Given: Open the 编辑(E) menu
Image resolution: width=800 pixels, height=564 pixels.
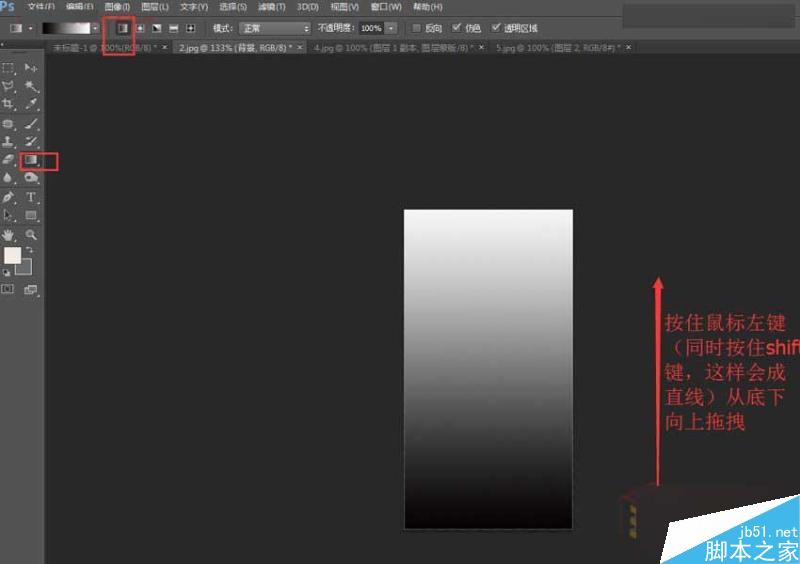Looking at the screenshot, I should [x=80, y=7].
